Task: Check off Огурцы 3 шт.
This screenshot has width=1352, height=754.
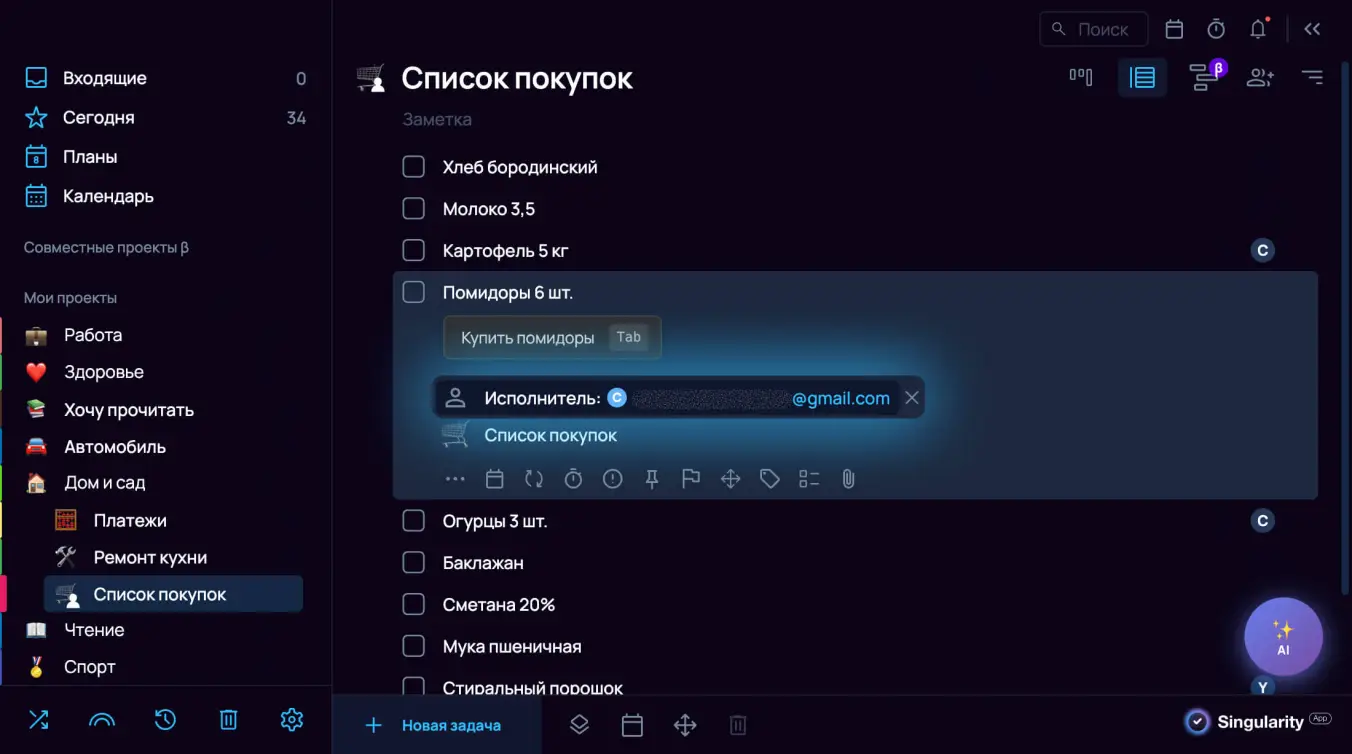Action: [x=413, y=521]
